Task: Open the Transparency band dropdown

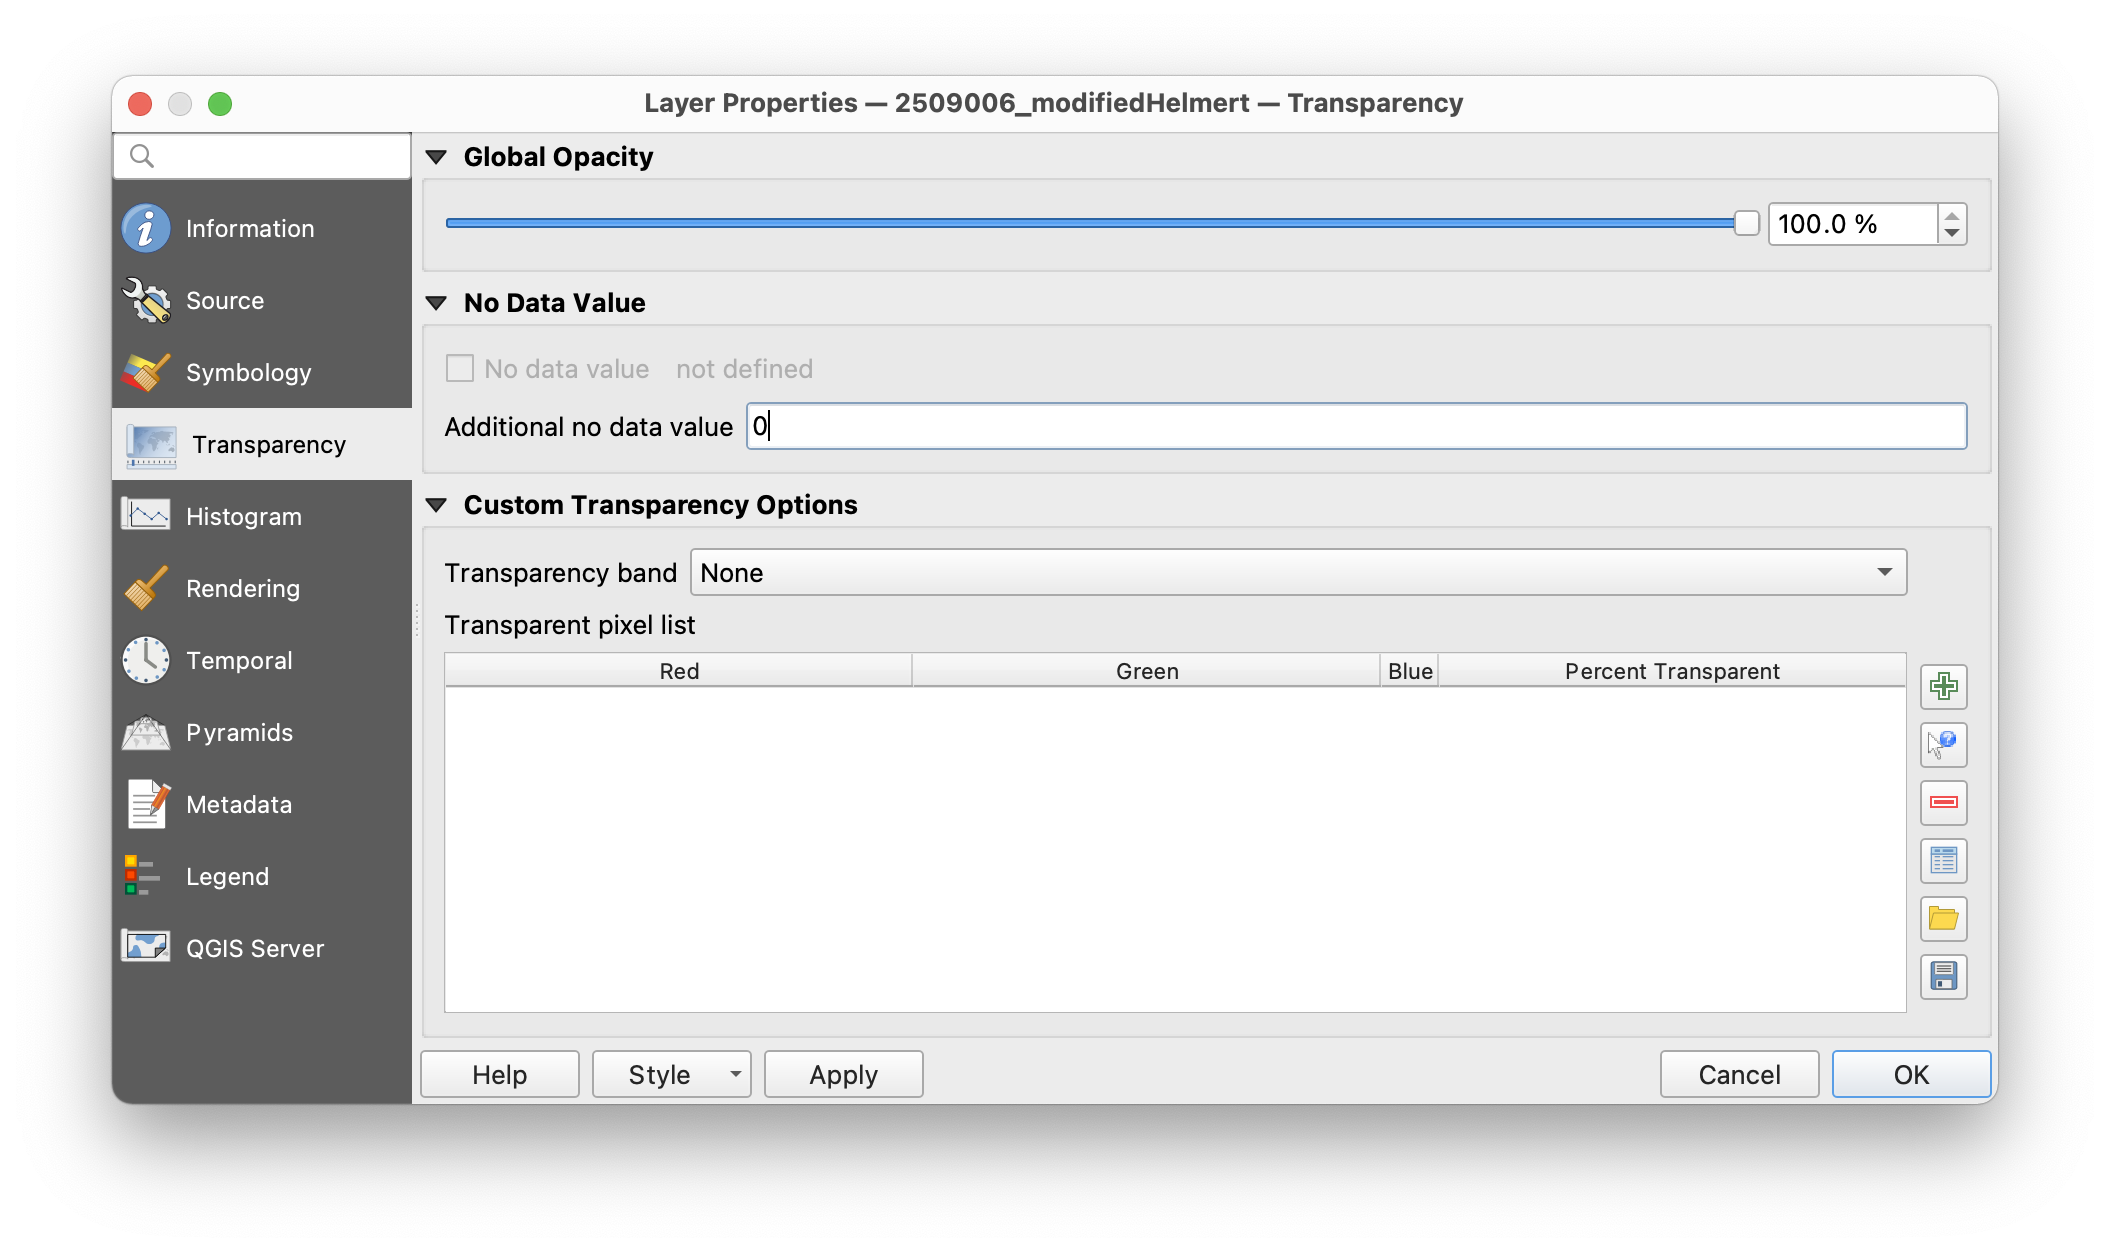Action: click(x=1298, y=573)
